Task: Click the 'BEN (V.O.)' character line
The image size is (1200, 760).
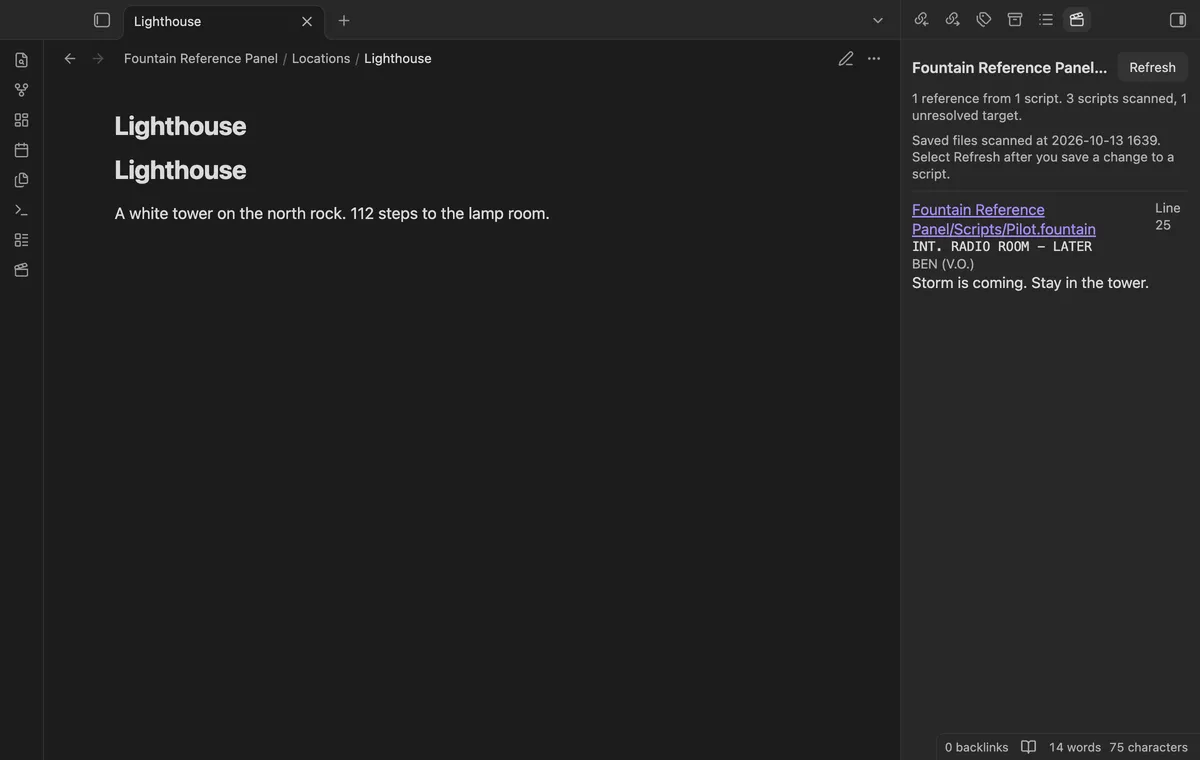Action: pyautogui.click(x=943, y=264)
